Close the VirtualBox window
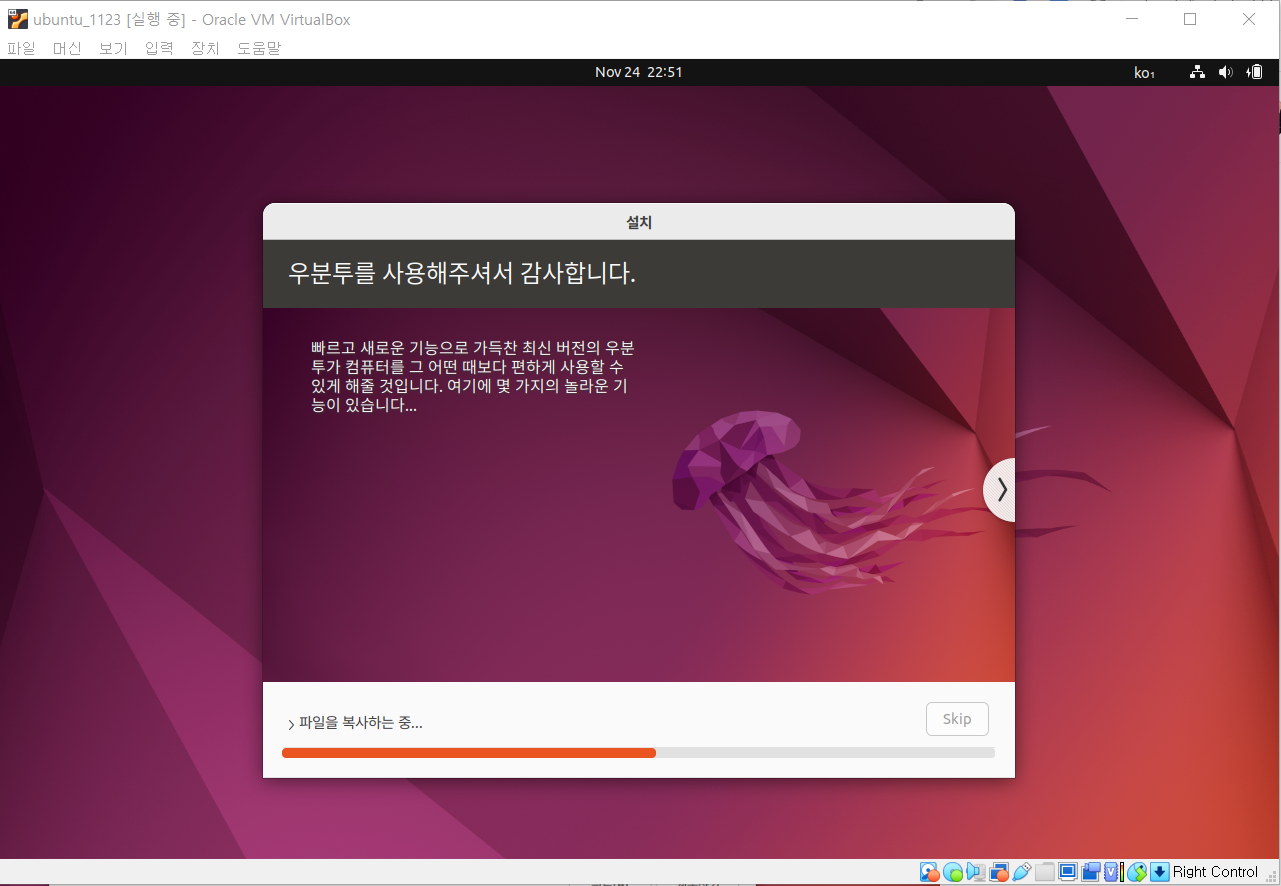The width and height of the screenshot is (1281, 886). tap(1249, 19)
